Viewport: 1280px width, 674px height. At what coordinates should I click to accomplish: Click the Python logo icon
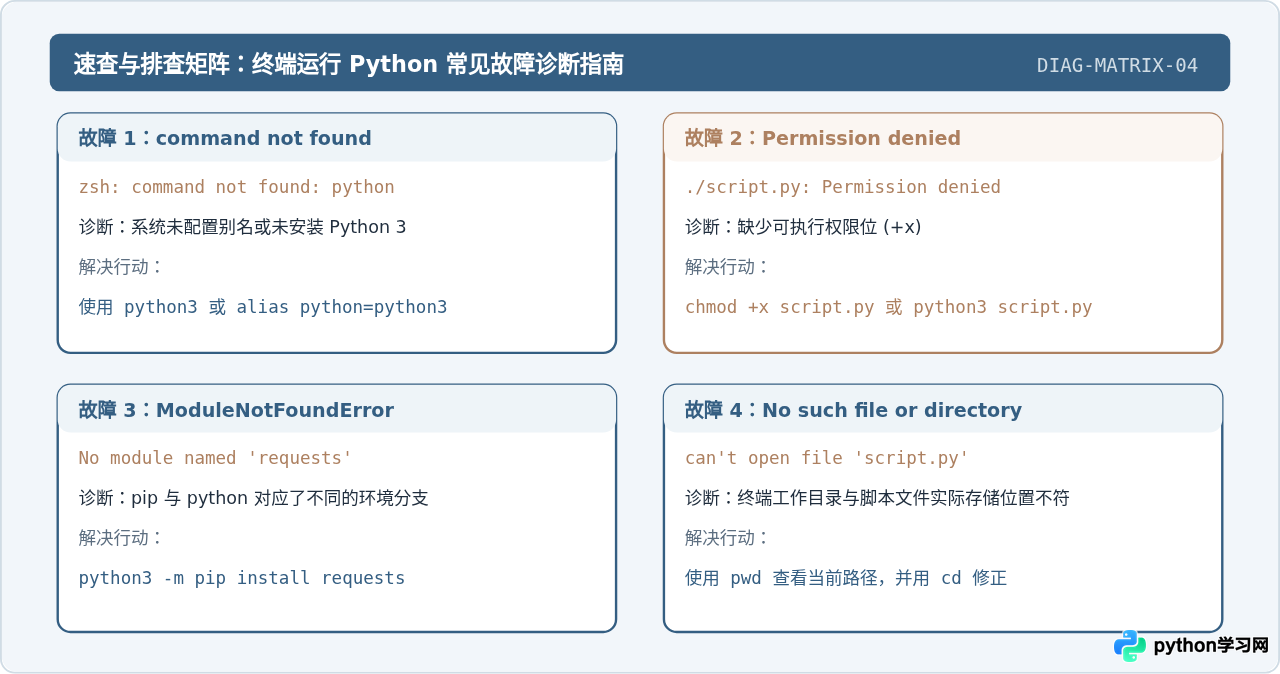(x=1130, y=646)
